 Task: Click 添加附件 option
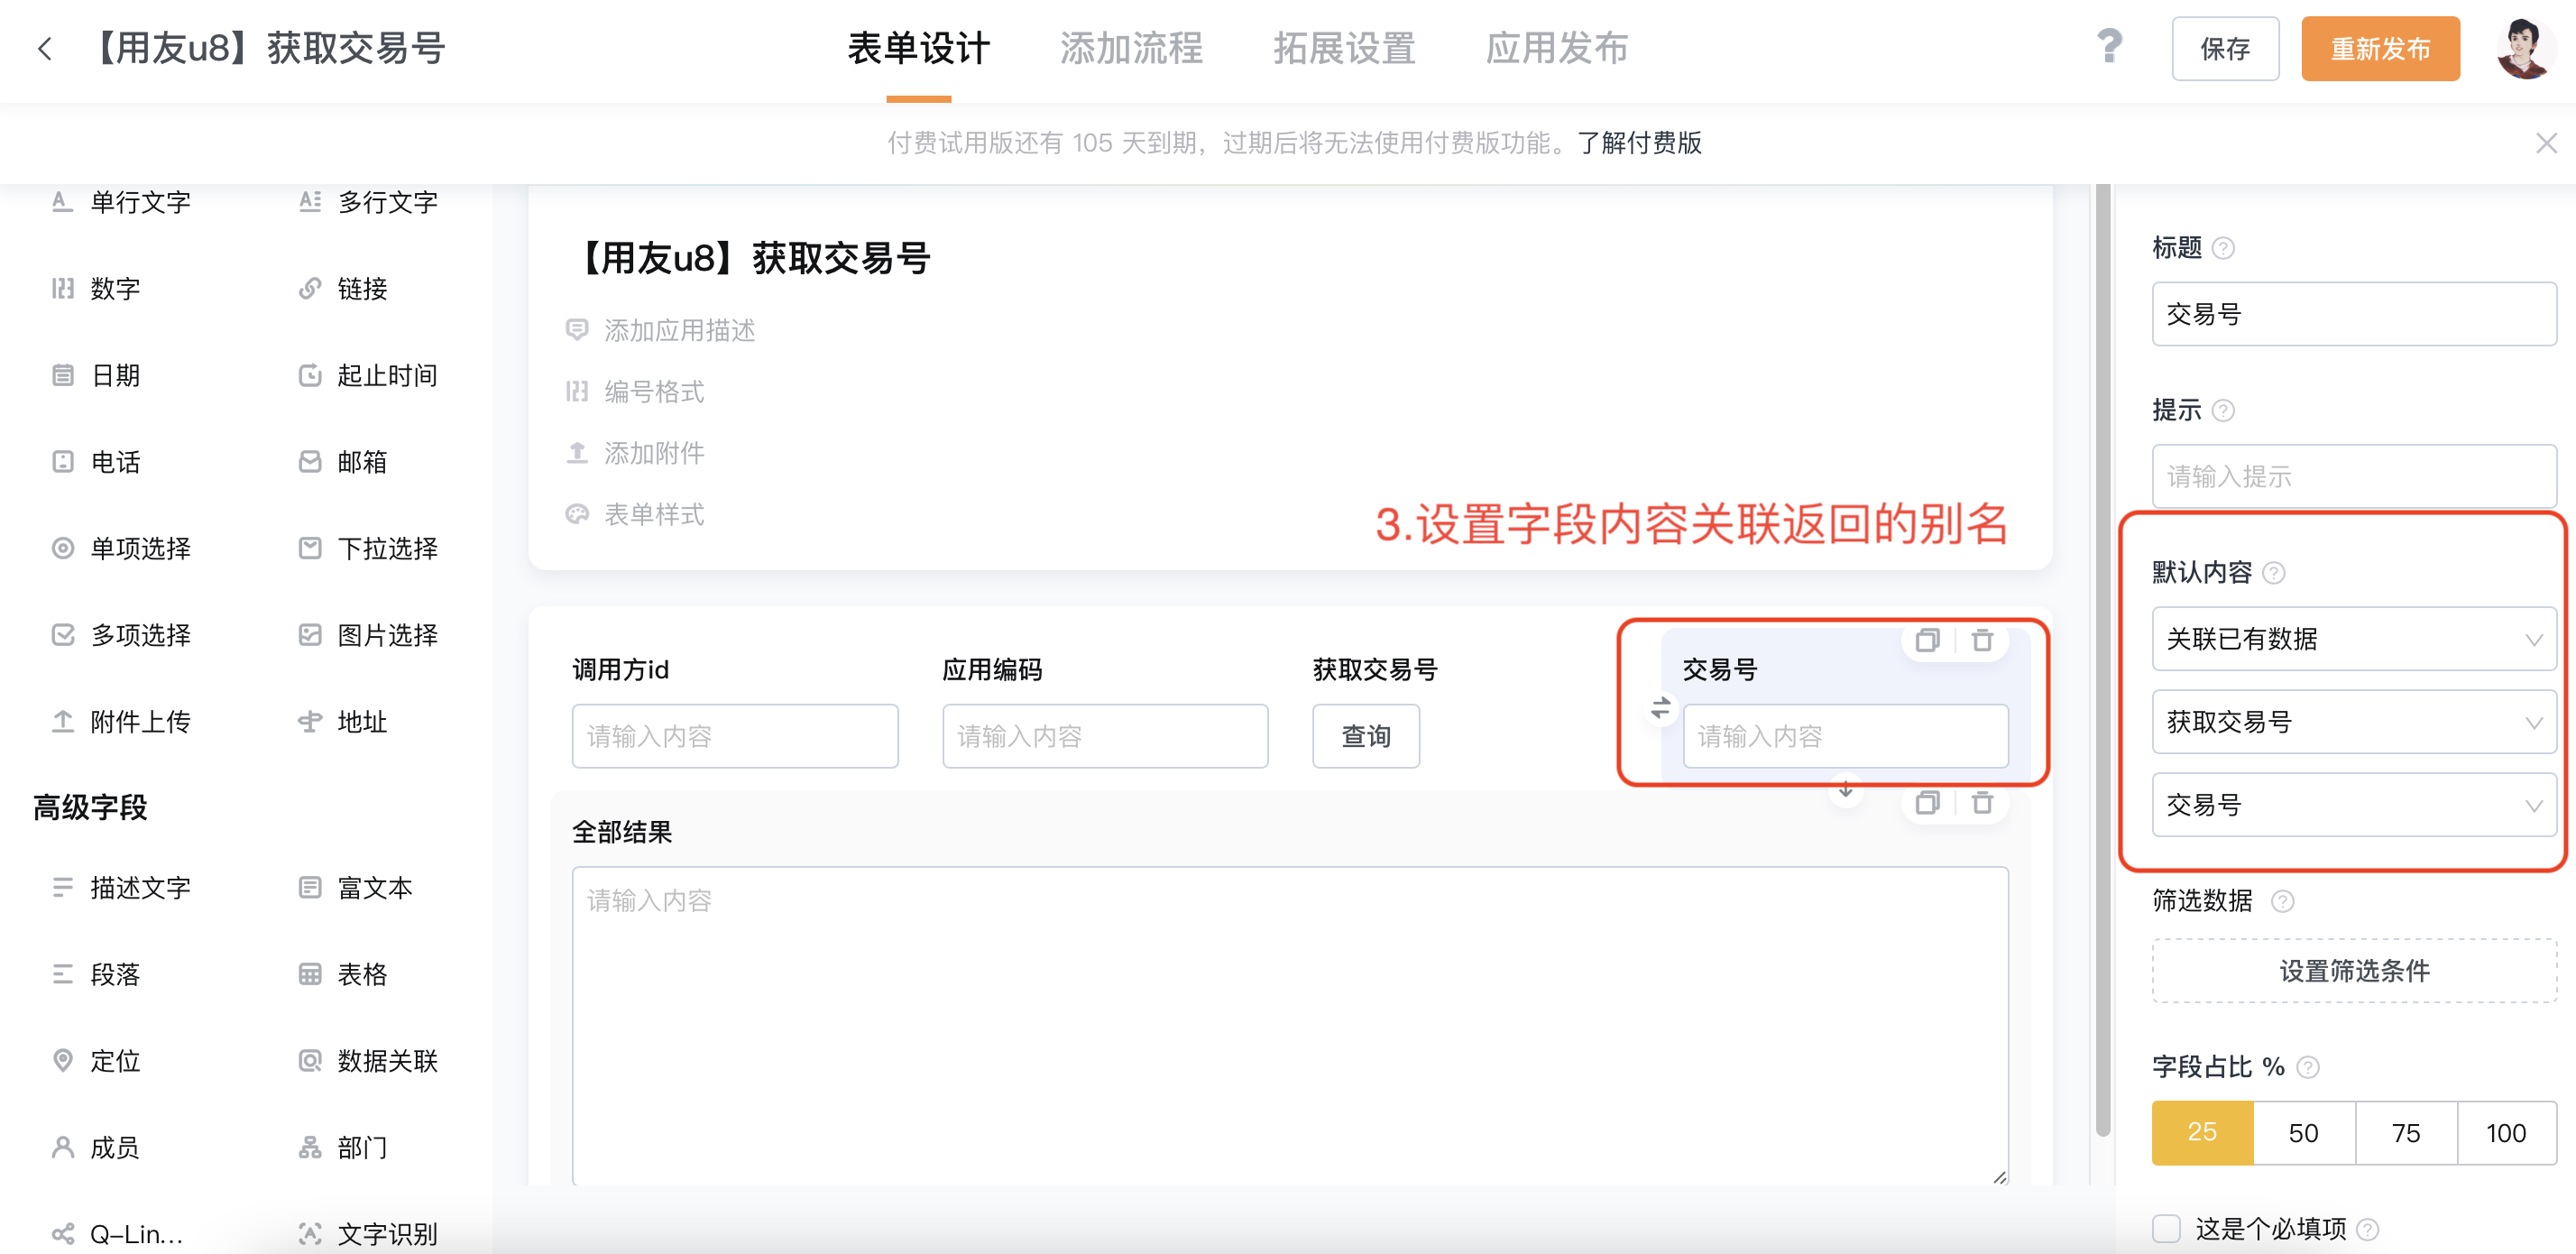tap(635, 453)
